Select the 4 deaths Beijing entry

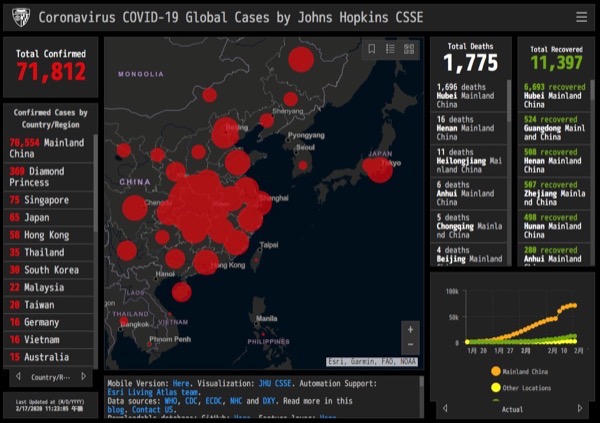(469, 255)
